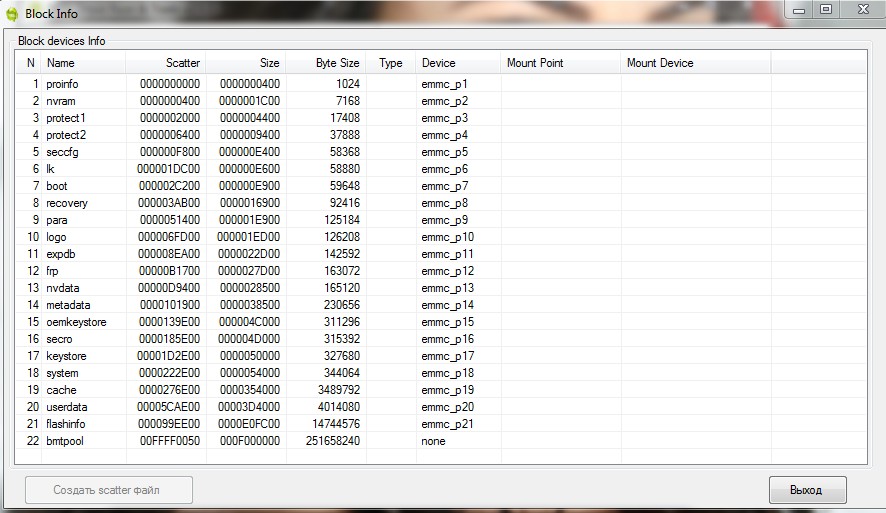
Task: Select the cache partition entry
Action: click(61, 390)
